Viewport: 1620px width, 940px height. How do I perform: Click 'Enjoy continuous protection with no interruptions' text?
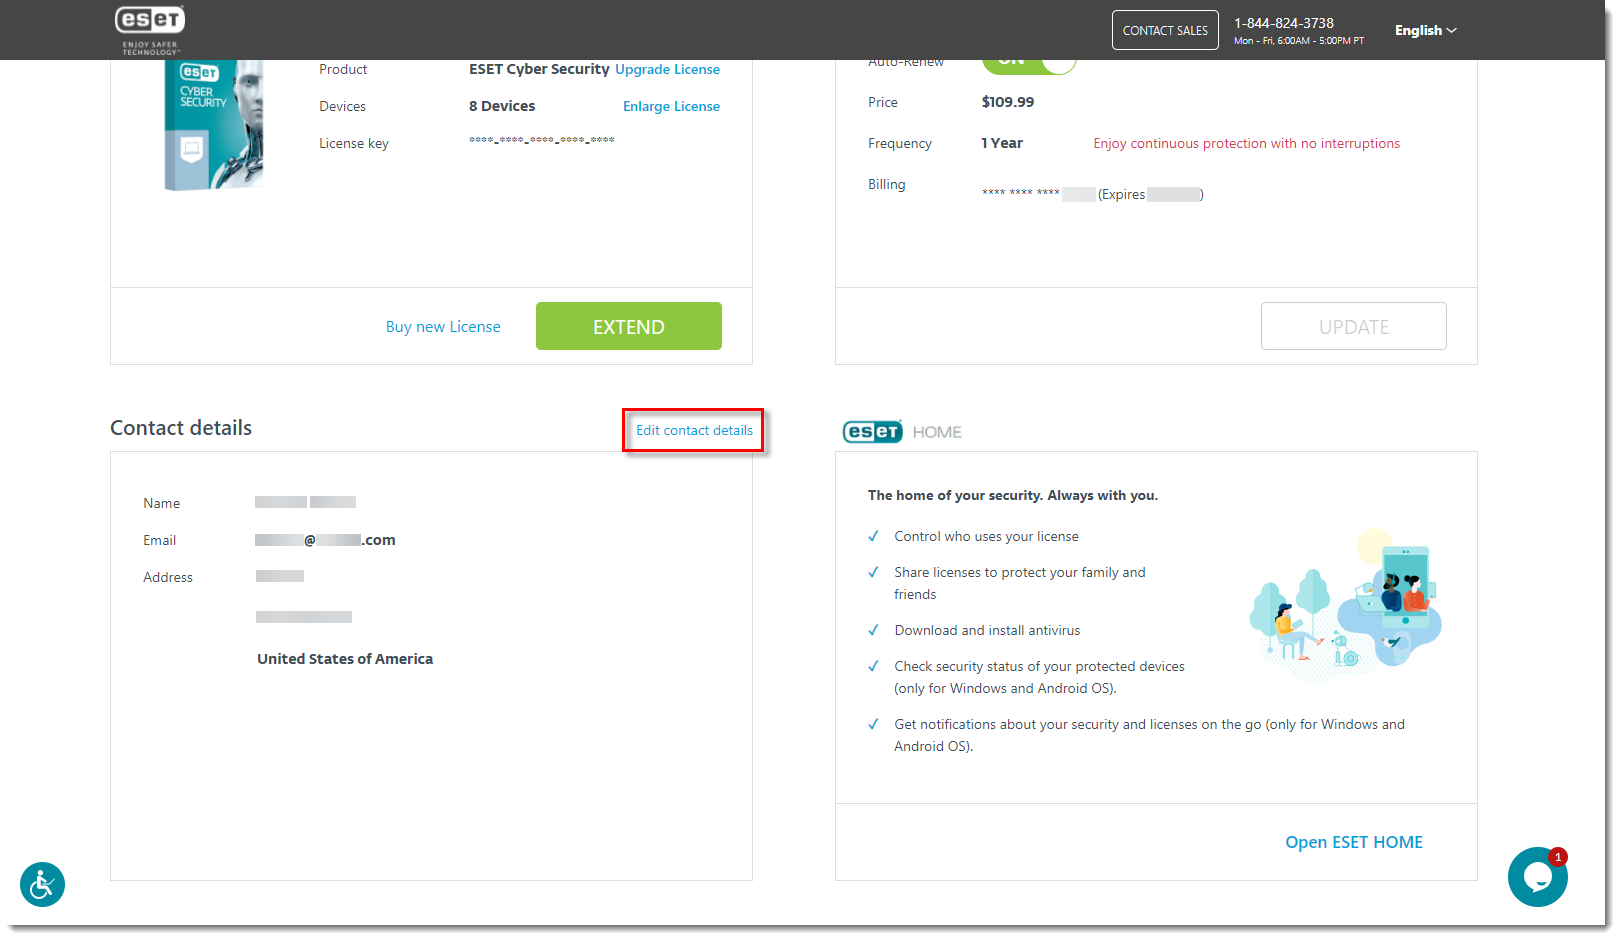click(x=1246, y=143)
